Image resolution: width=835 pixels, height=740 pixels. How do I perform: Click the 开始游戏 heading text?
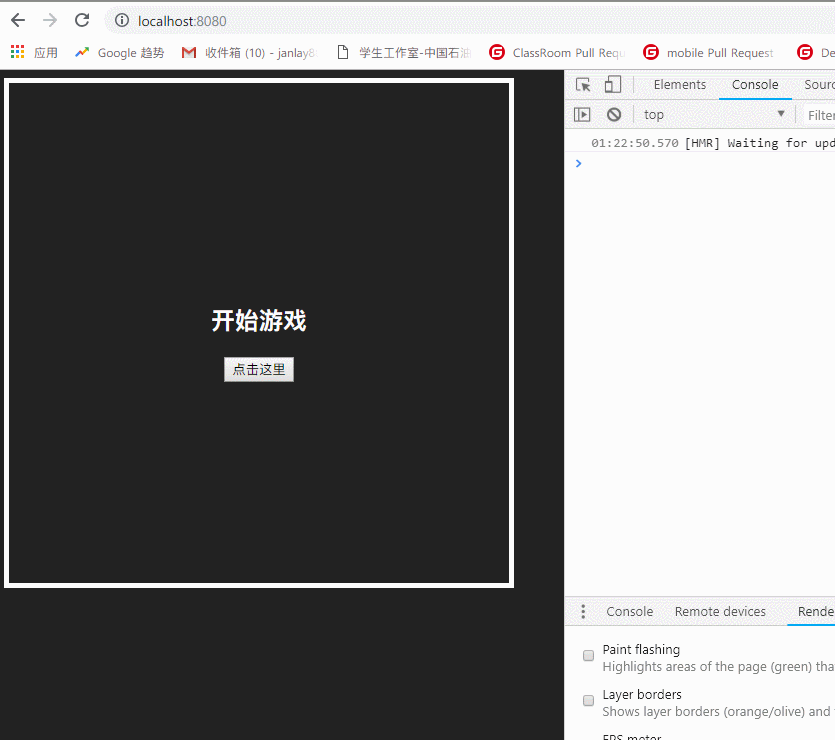pos(259,320)
